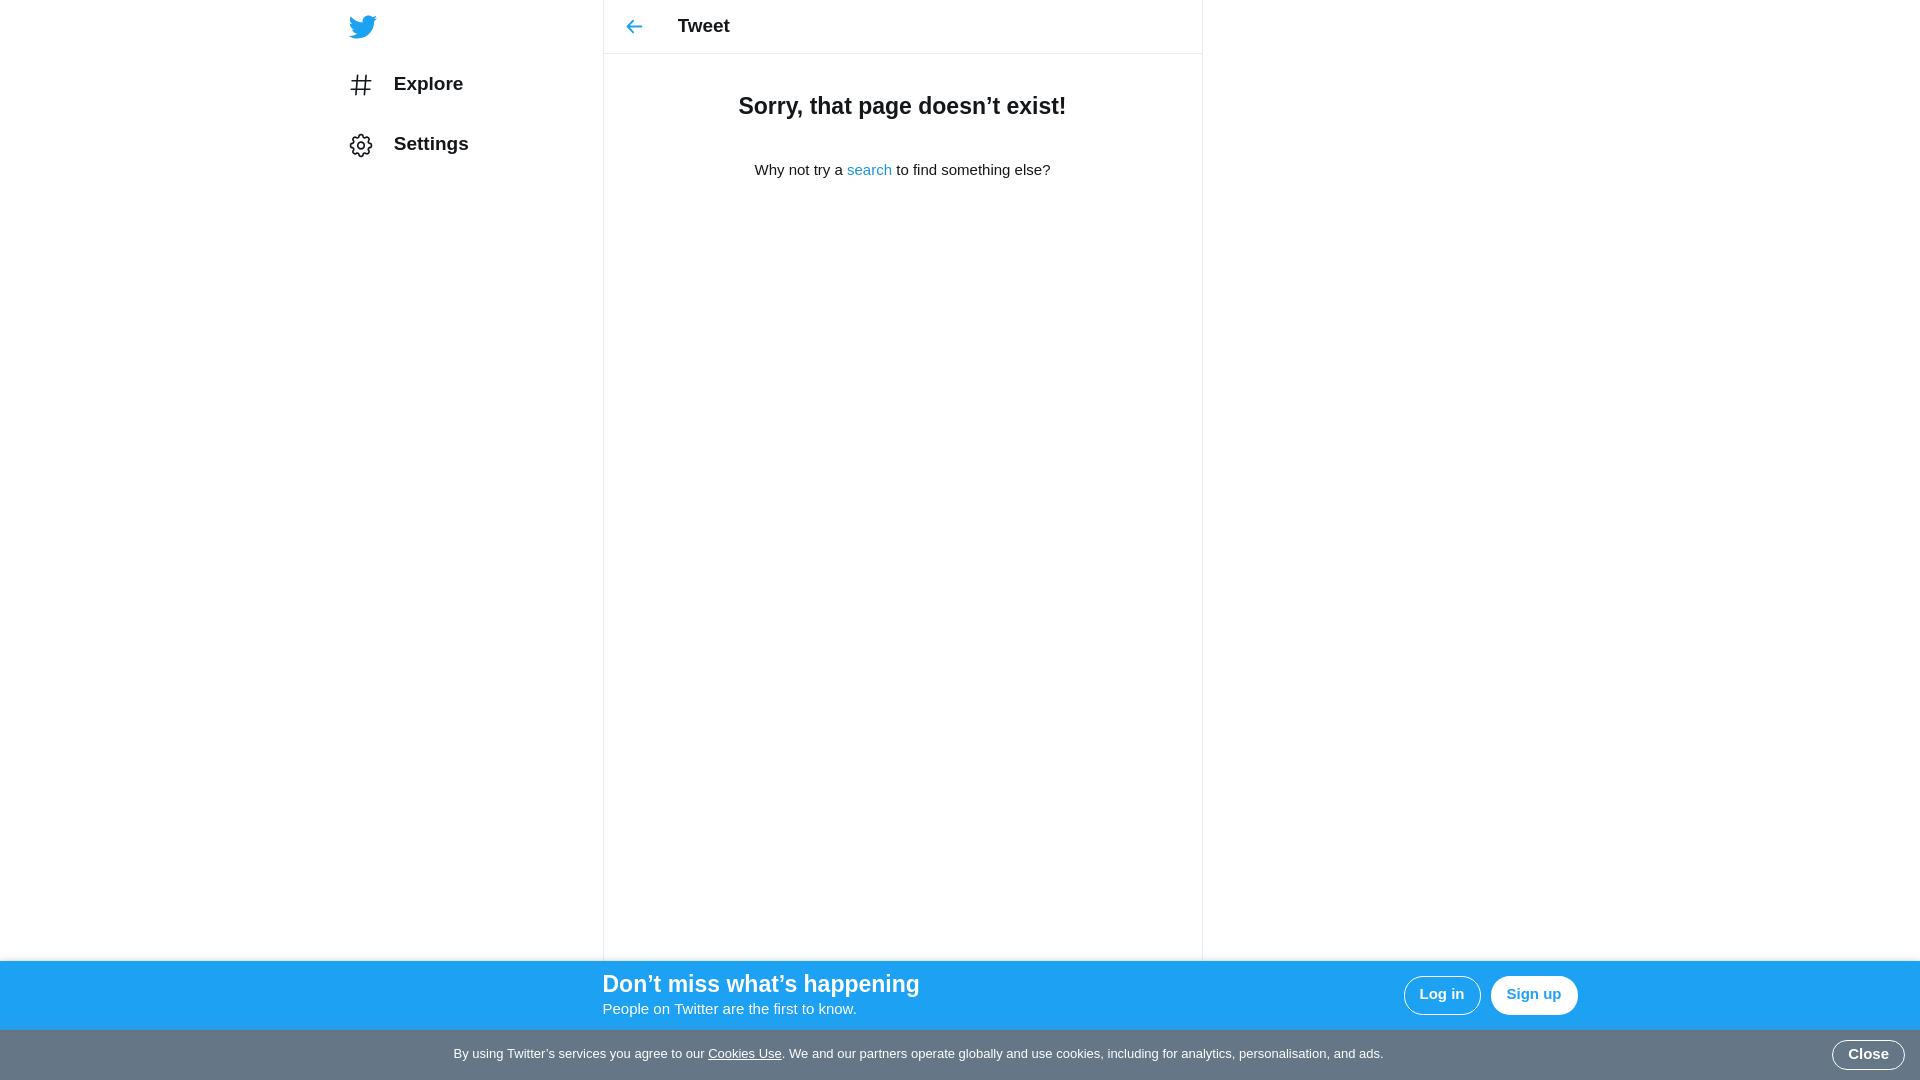Click the Settings gear icon

point(361,146)
